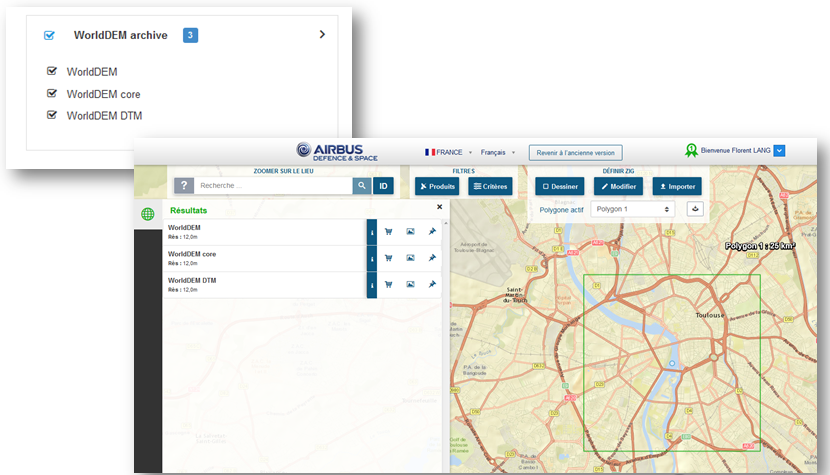This screenshot has height=475, width=830.
Task: Click the blue location marker on the map
Action: [x=672, y=363]
